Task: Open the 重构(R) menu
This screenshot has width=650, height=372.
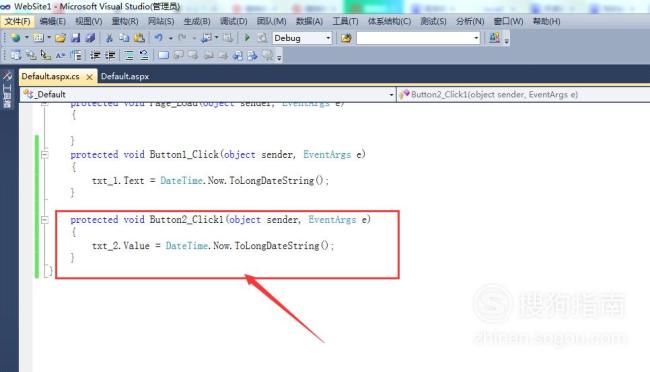Action: click(x=125, y=21)
